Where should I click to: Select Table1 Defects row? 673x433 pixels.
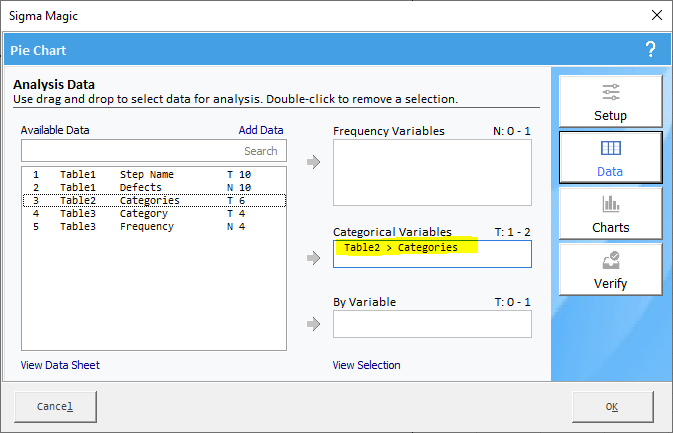tap(154, 188)
